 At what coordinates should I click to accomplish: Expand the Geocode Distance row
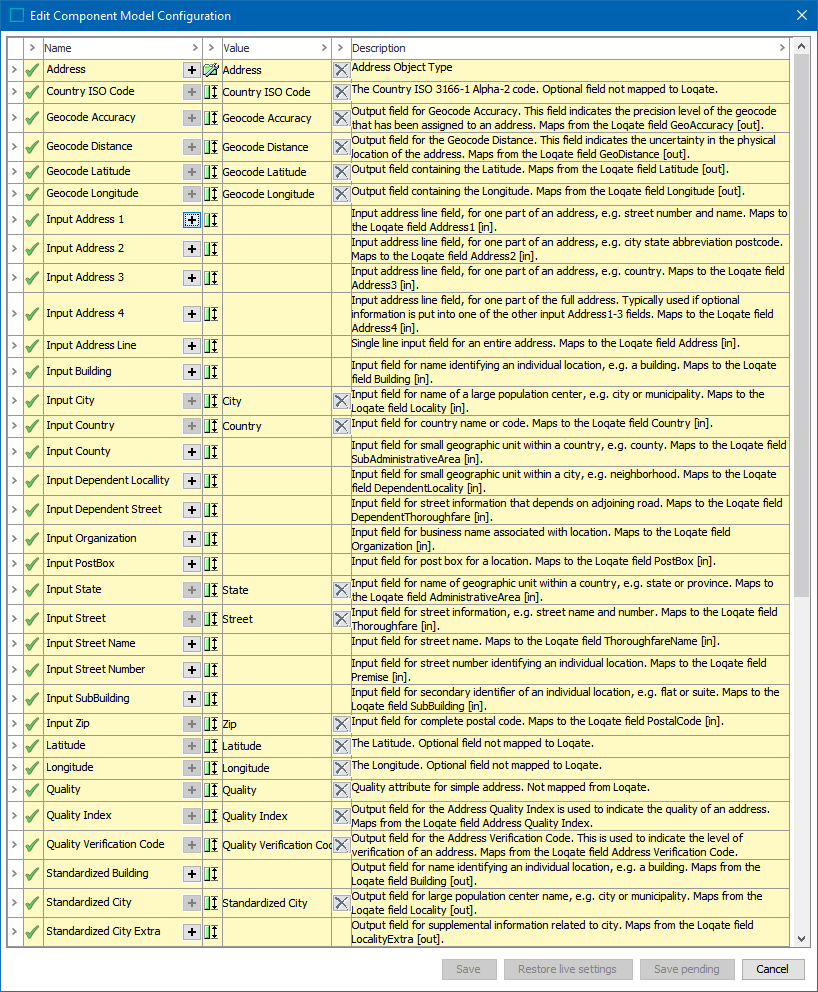(15, 146)
